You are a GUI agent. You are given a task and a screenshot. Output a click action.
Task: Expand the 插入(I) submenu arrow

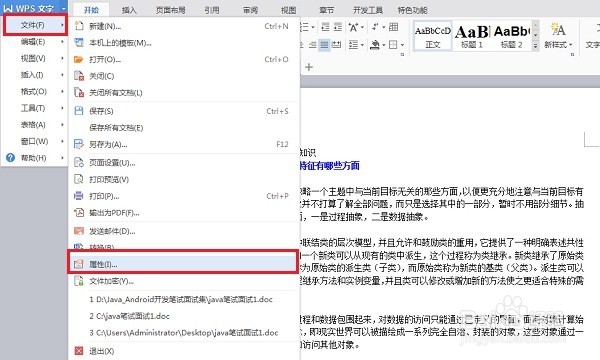(62, 75)
